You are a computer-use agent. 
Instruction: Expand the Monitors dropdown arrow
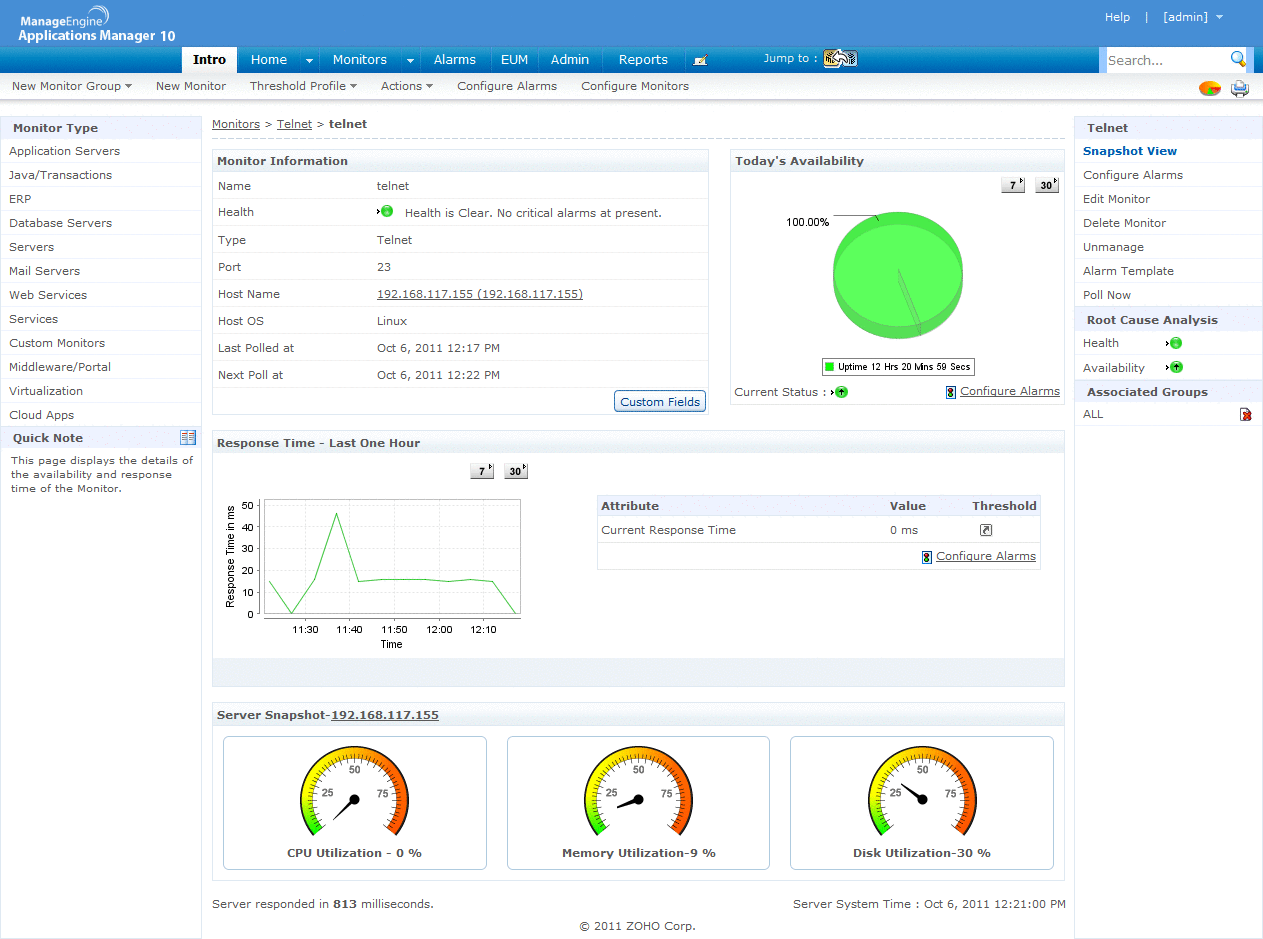pos(409,60)
